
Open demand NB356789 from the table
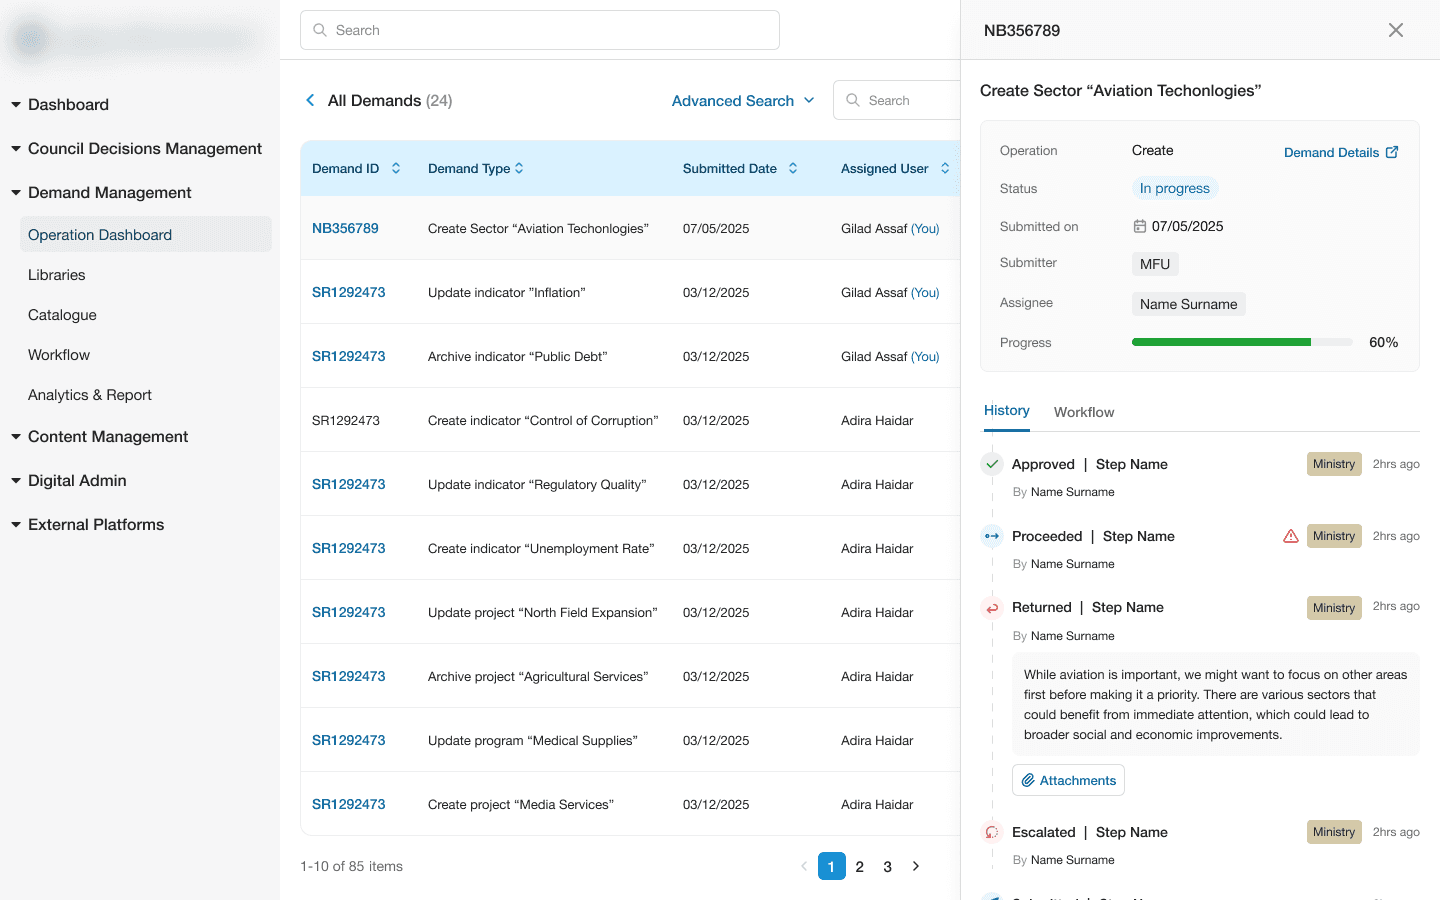(345, 228)
